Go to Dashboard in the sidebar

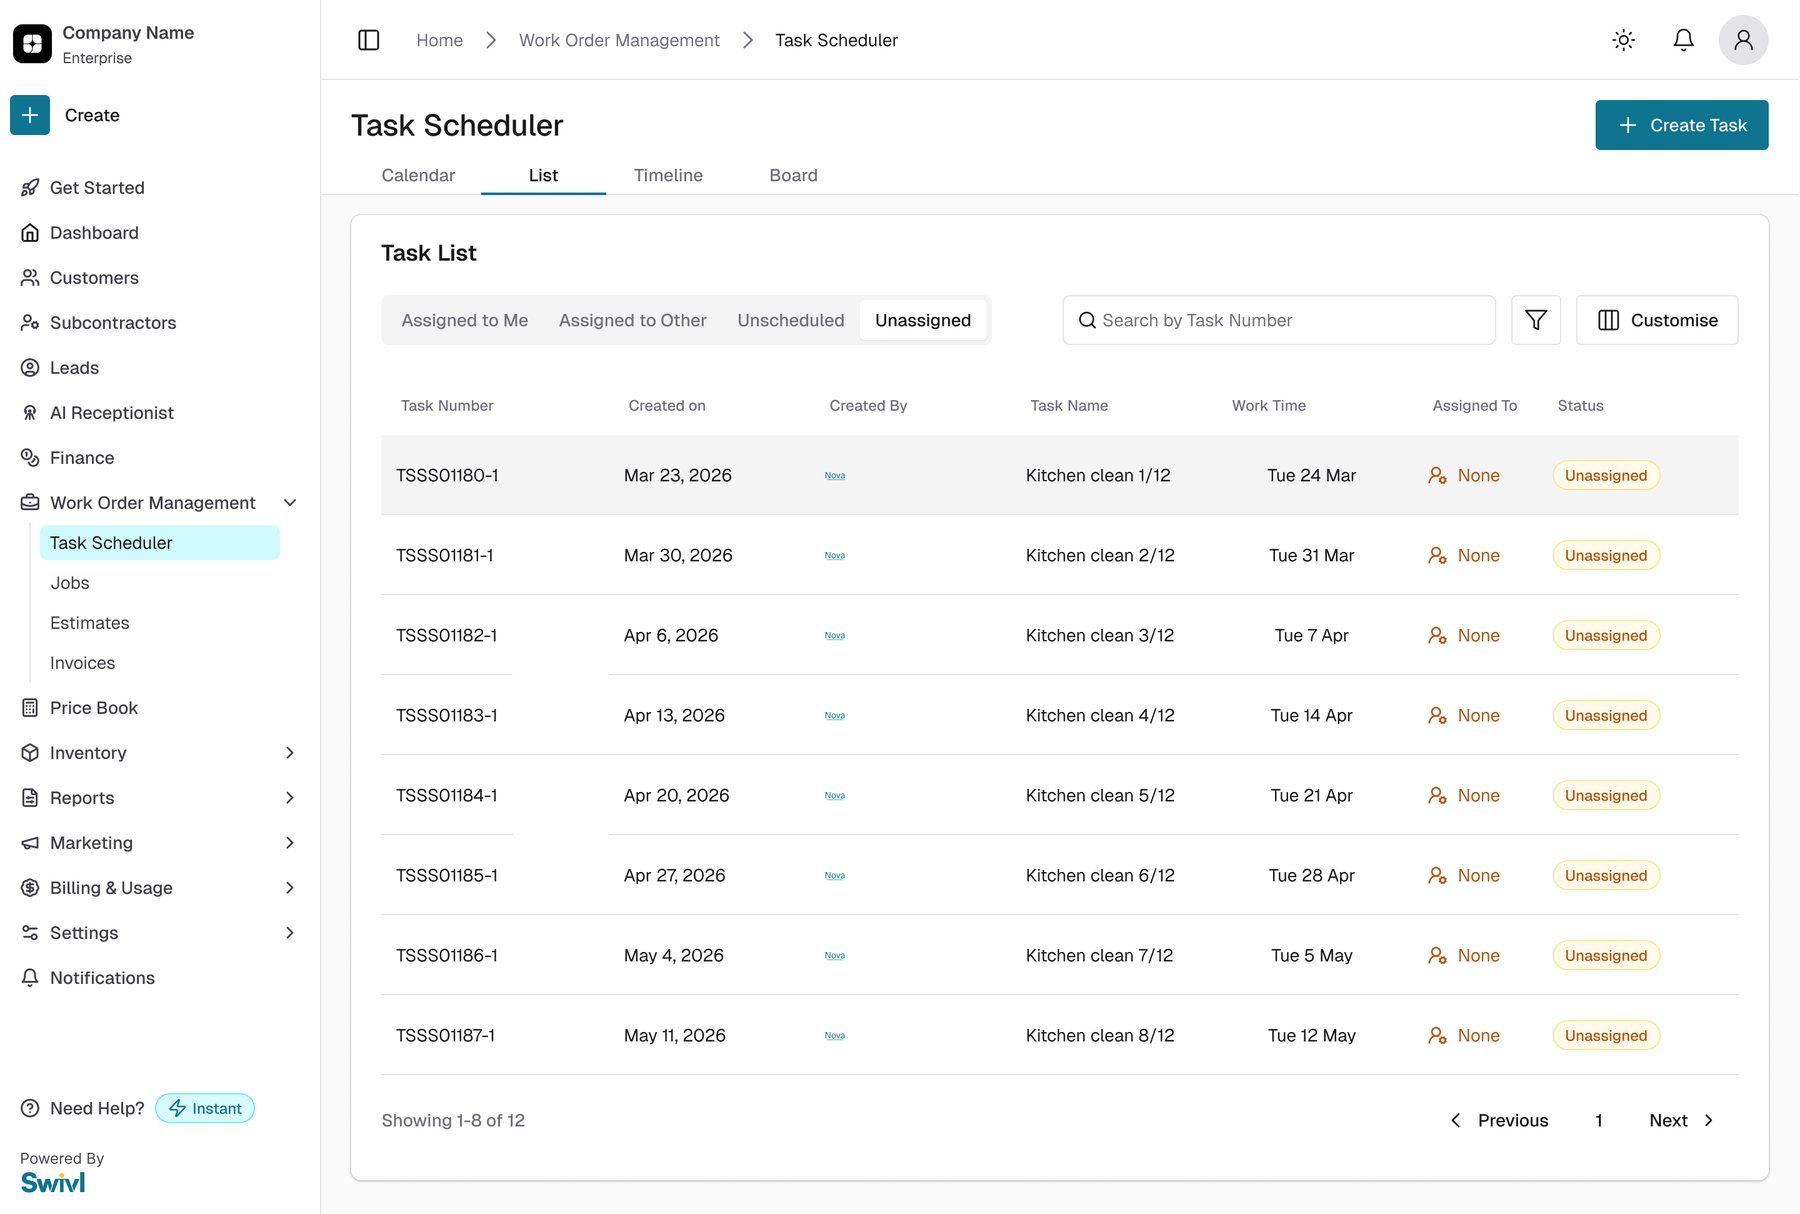pos(94,233)
